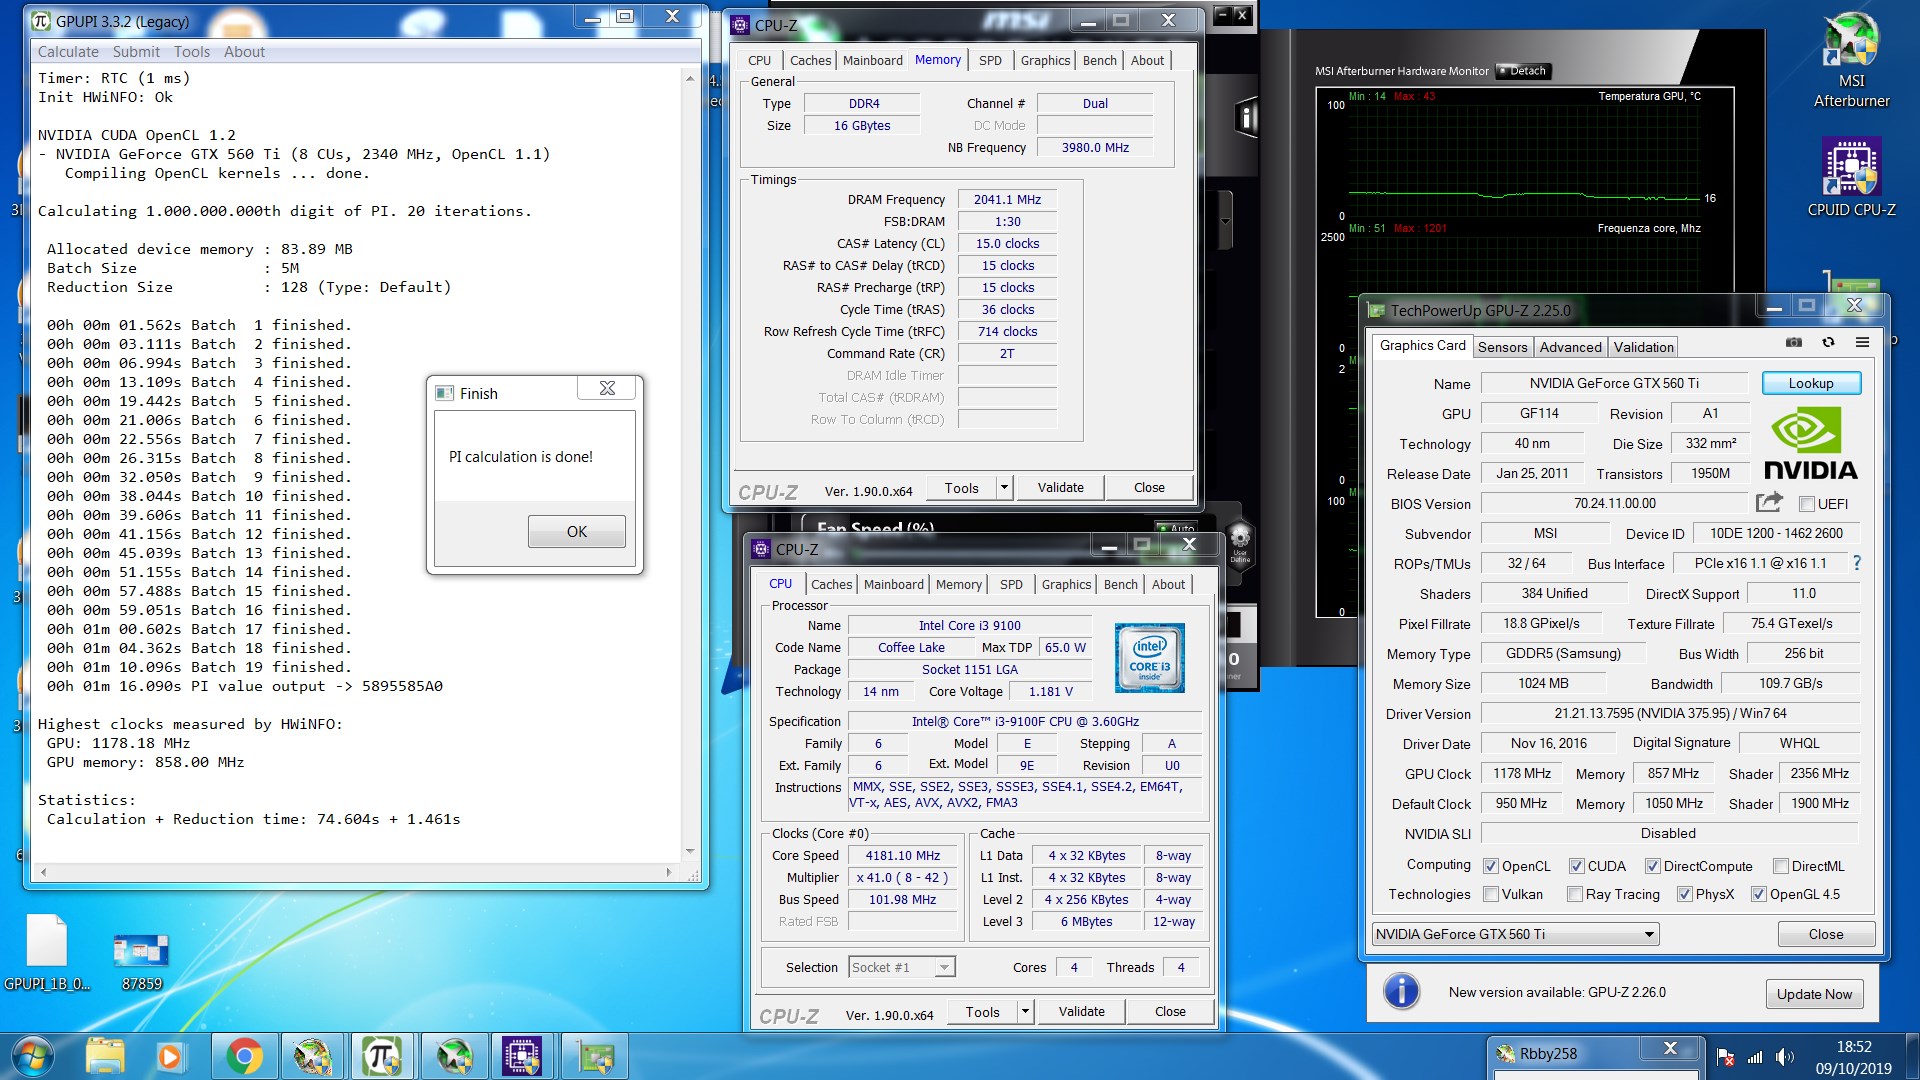Toggle the OpenGL 4.5 checkbox
The width and height of the screenshot is (1920, 1080).
click(x=1759, y=894)
